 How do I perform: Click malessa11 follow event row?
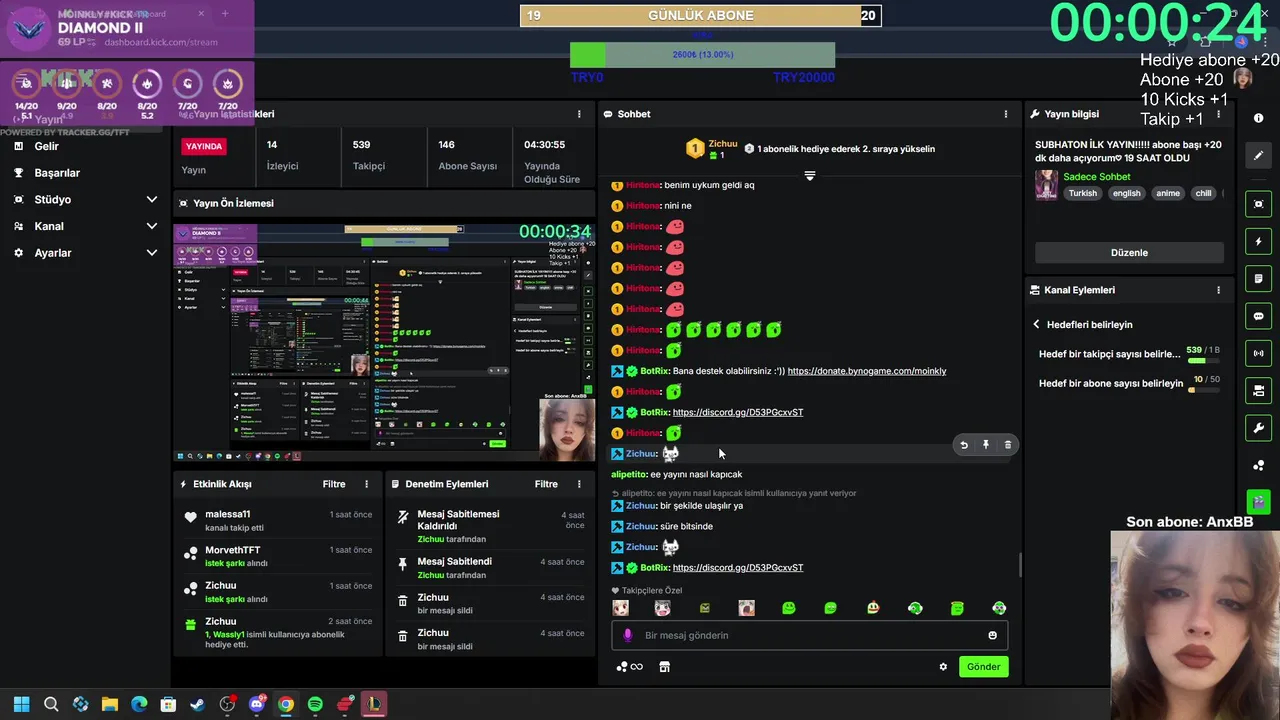[278, 521]
